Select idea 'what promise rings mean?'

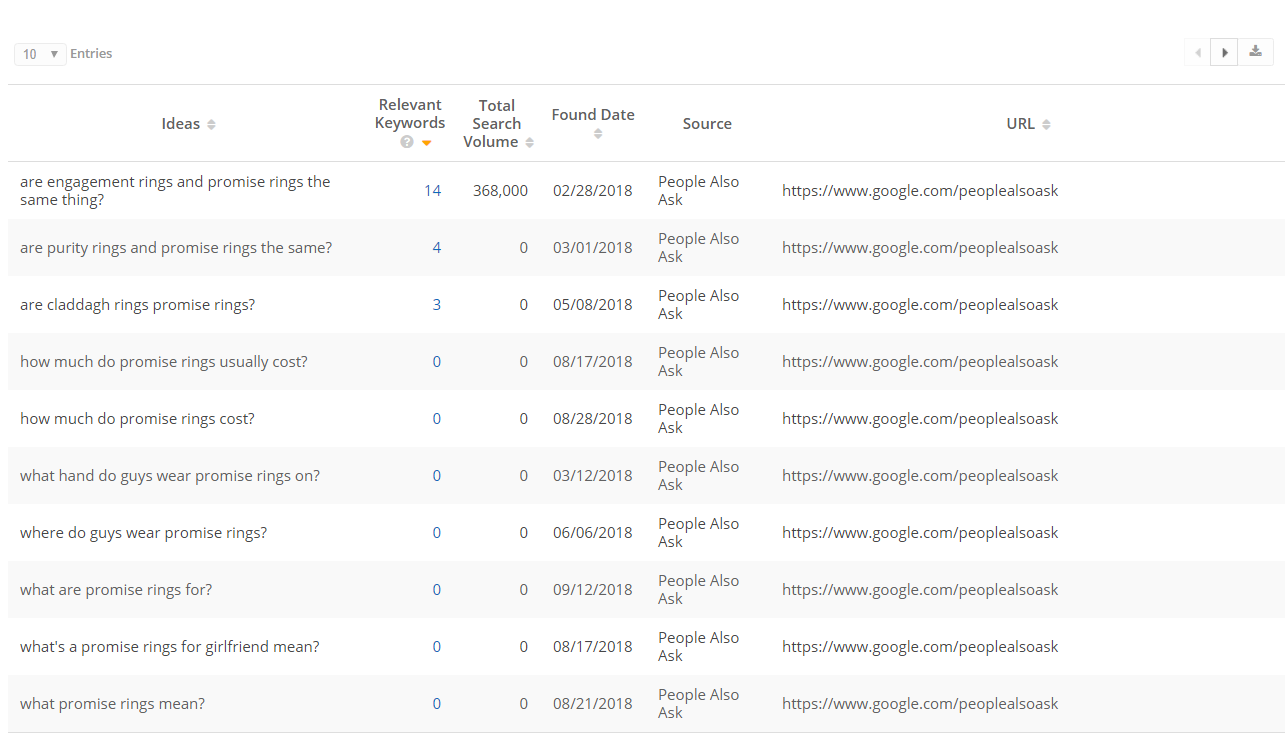(113, 703)
